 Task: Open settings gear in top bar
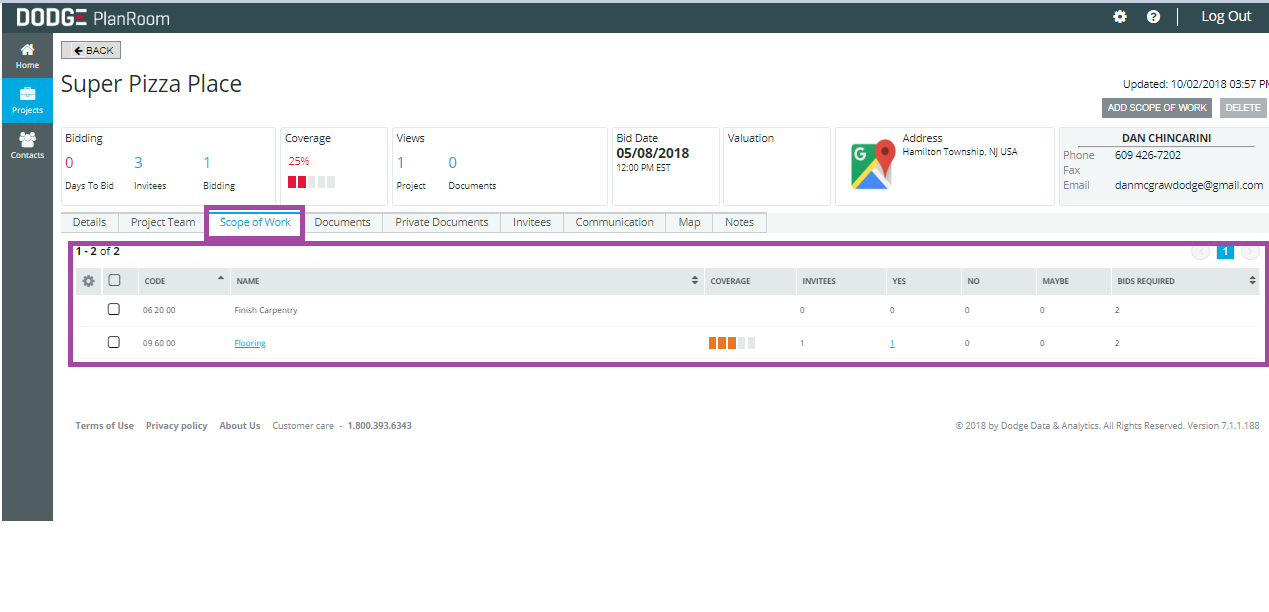tap(1120, 17)
